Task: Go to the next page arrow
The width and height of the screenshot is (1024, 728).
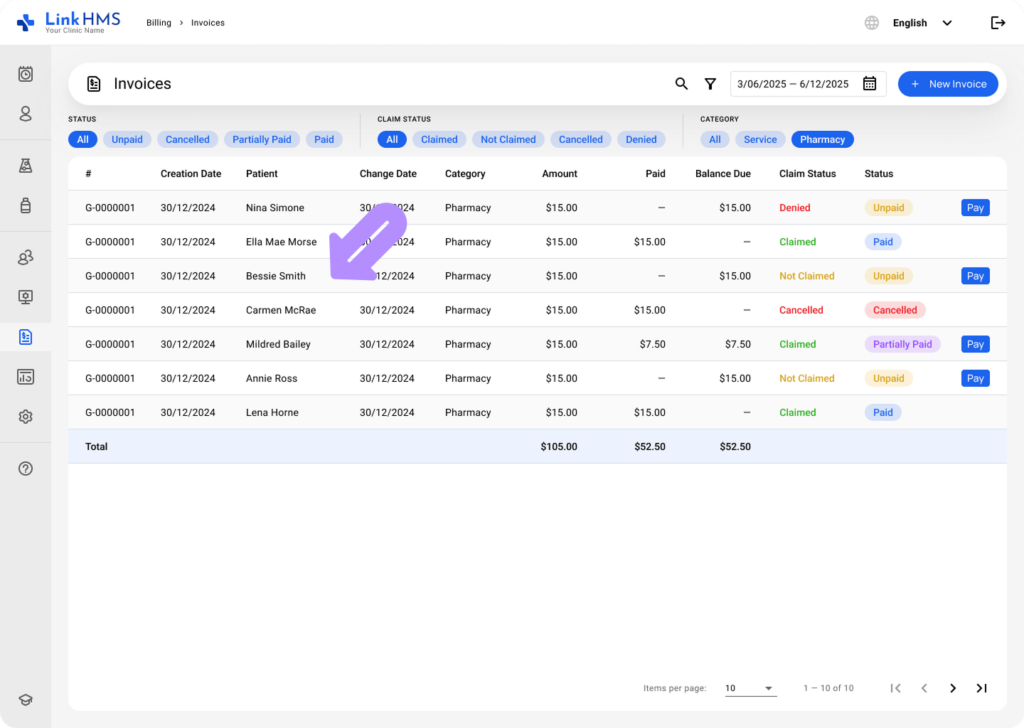Action: click(x=953, y=688)
